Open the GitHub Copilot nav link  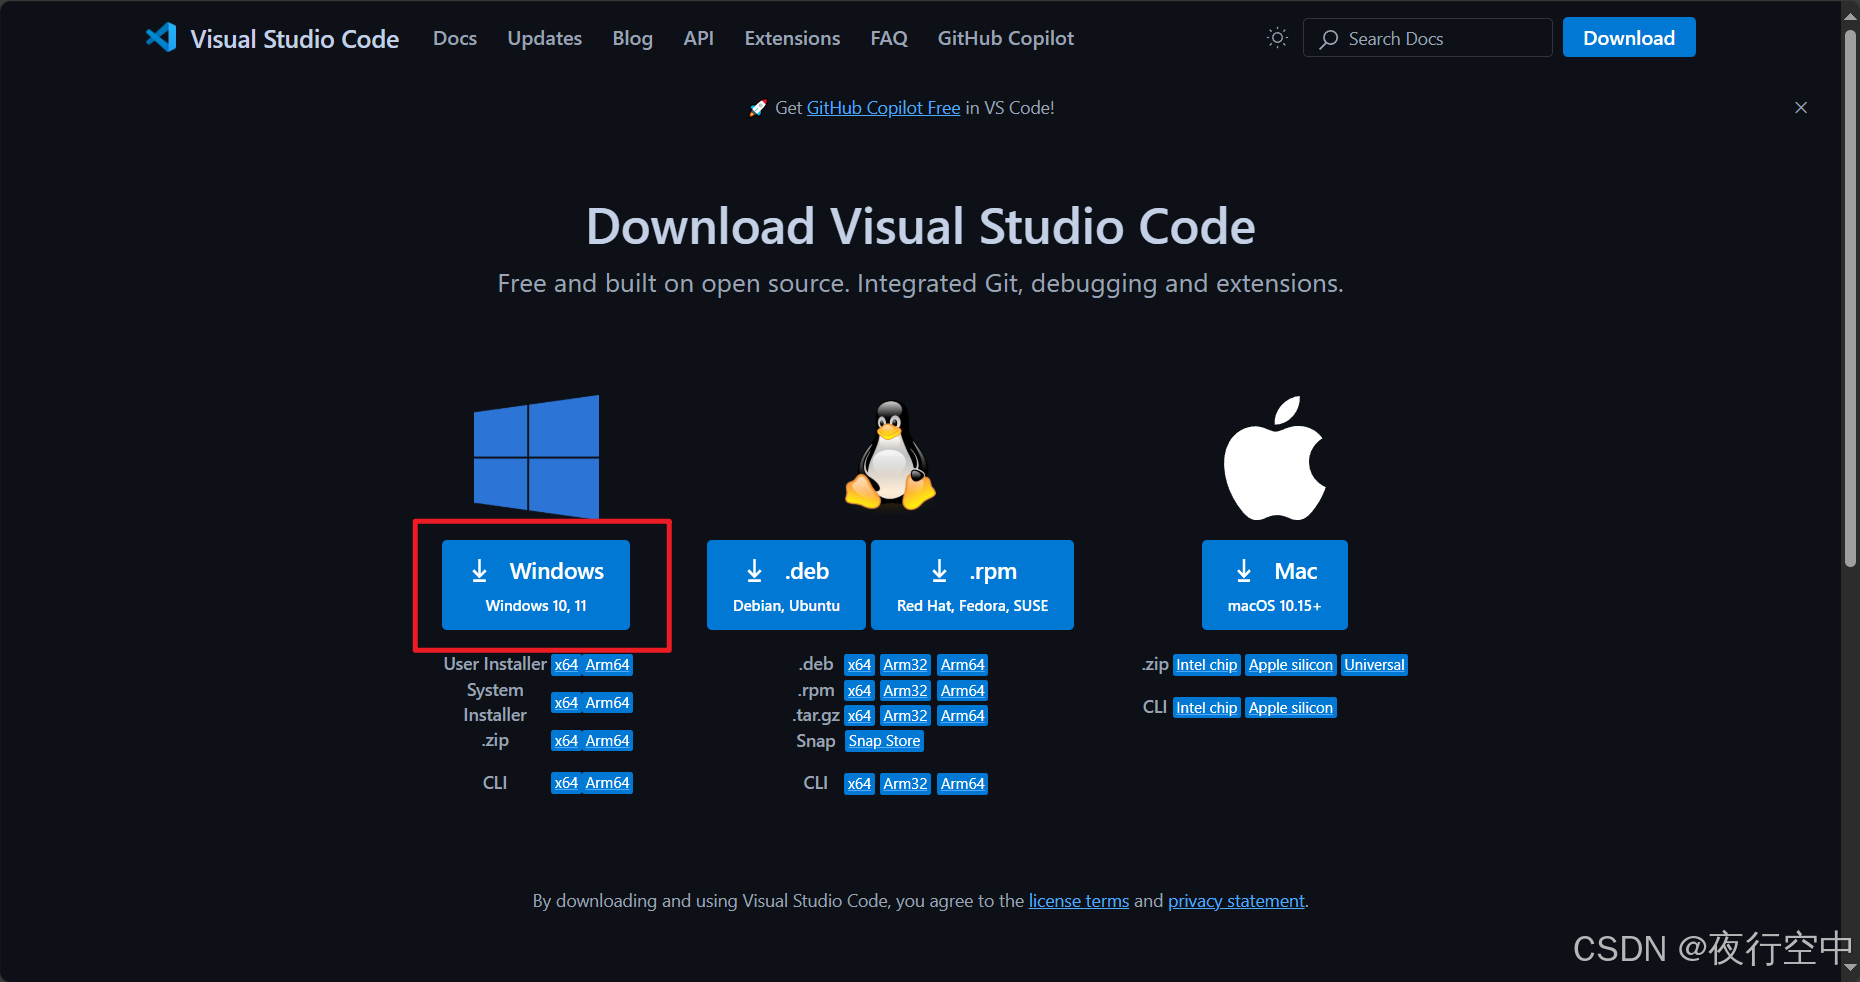click(1006, 38)
